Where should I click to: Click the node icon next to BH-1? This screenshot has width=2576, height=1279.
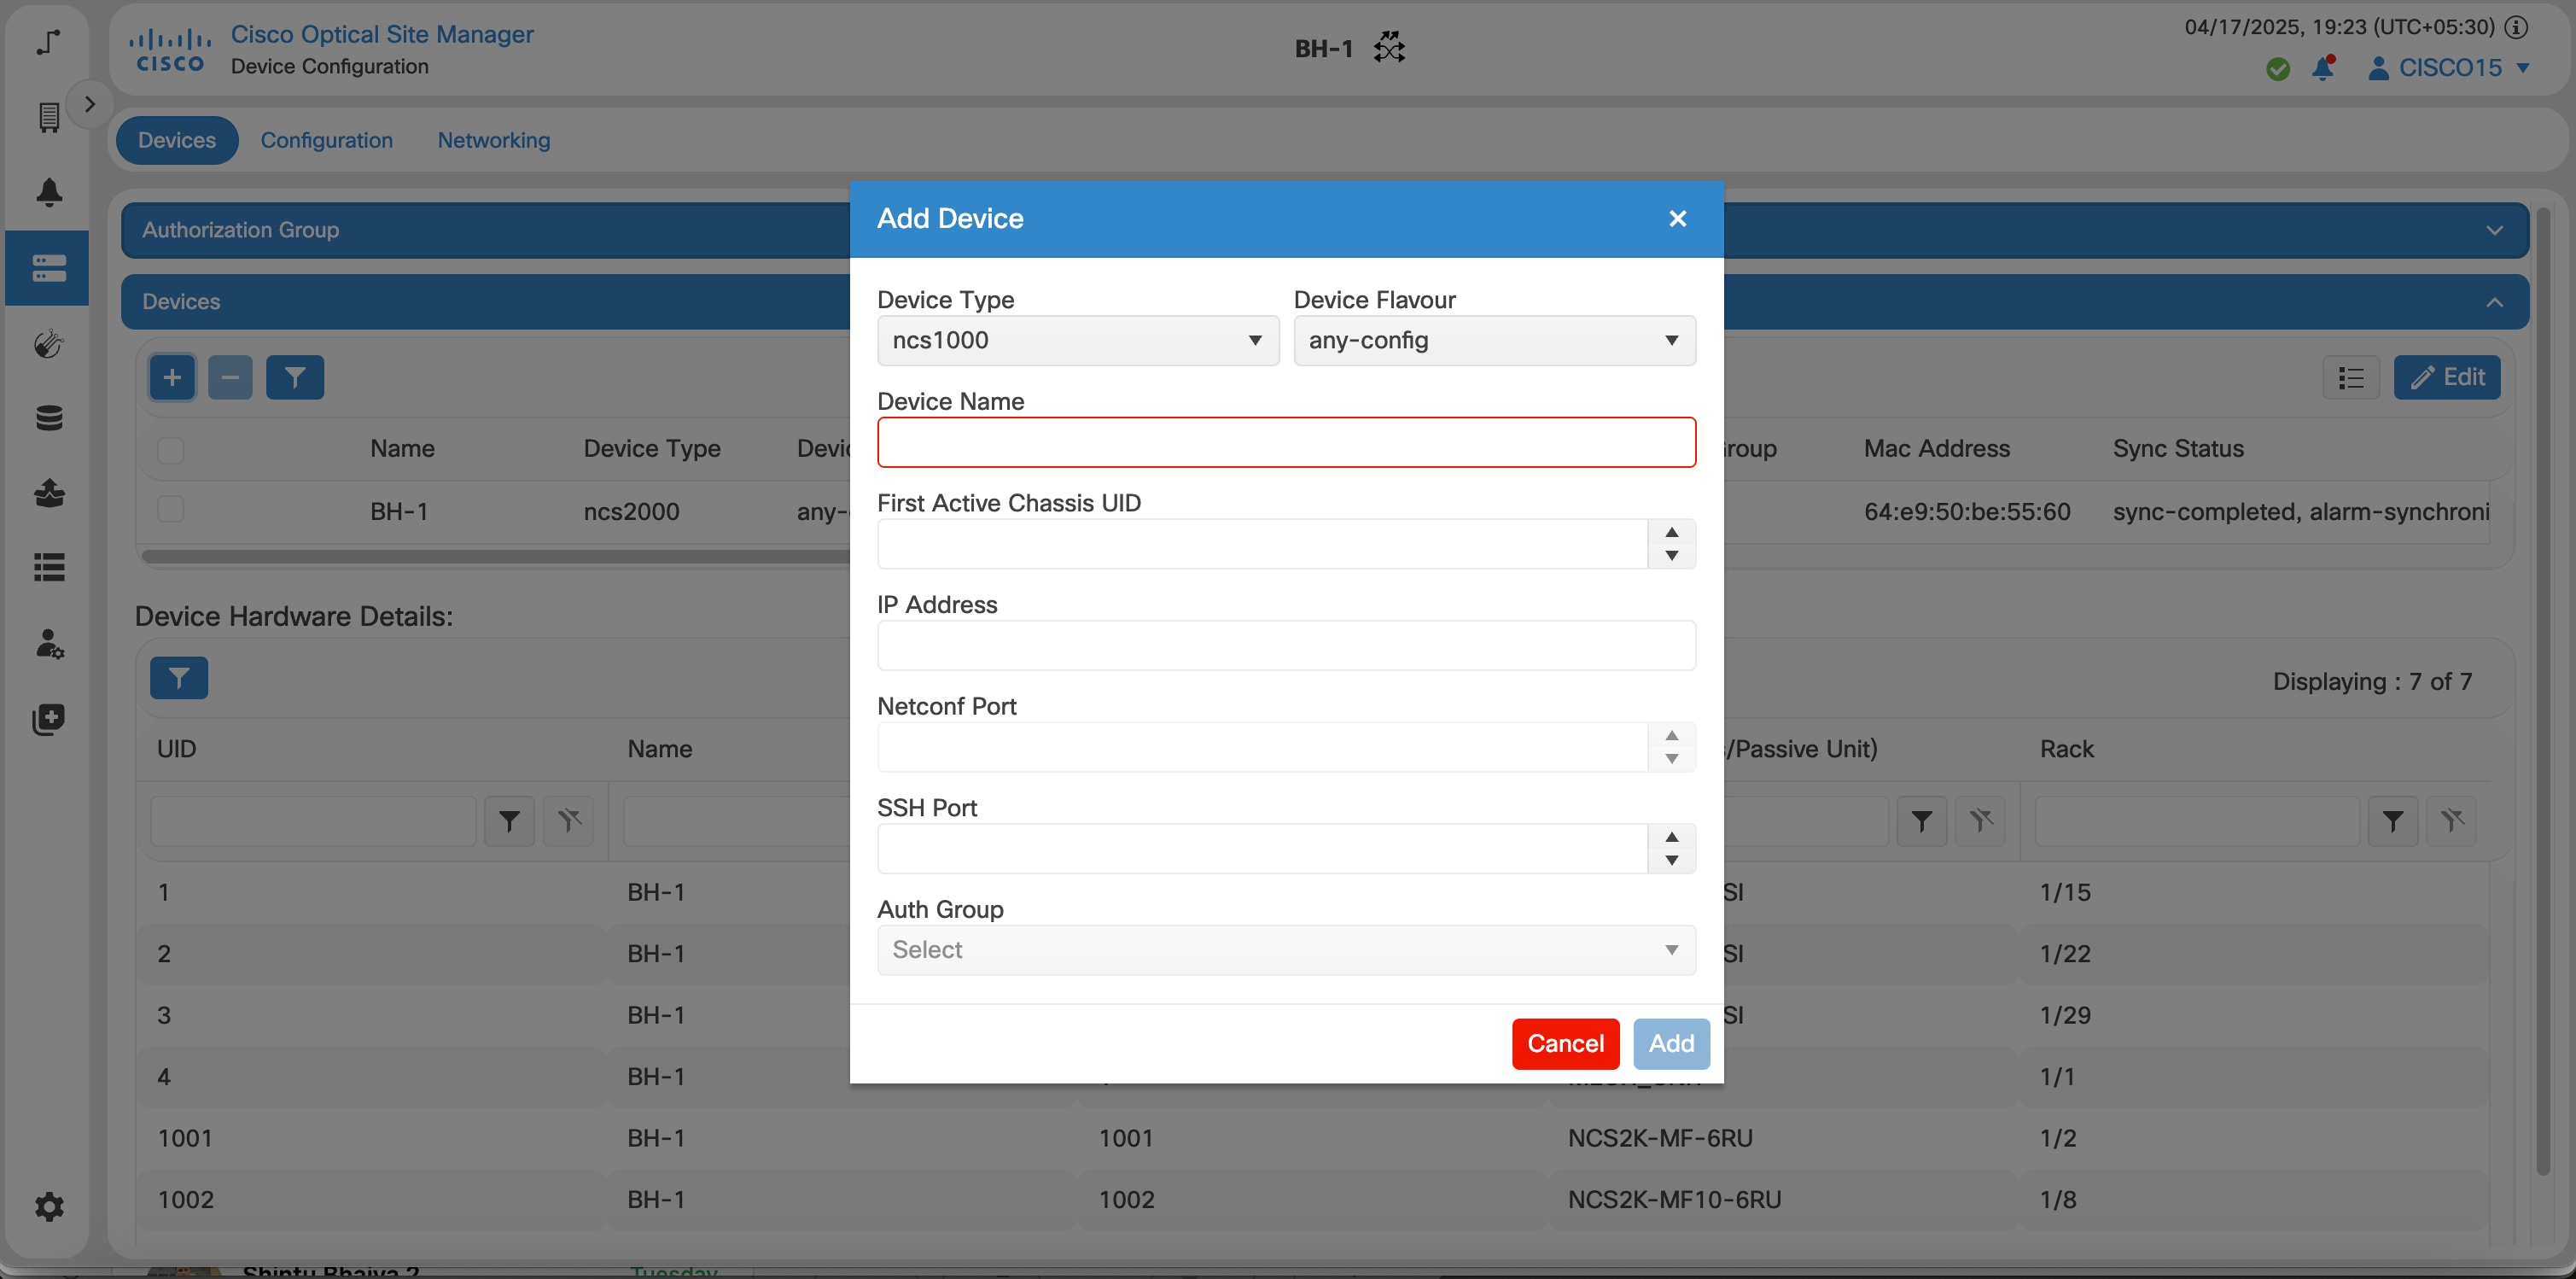click(x=1389, y=47)
